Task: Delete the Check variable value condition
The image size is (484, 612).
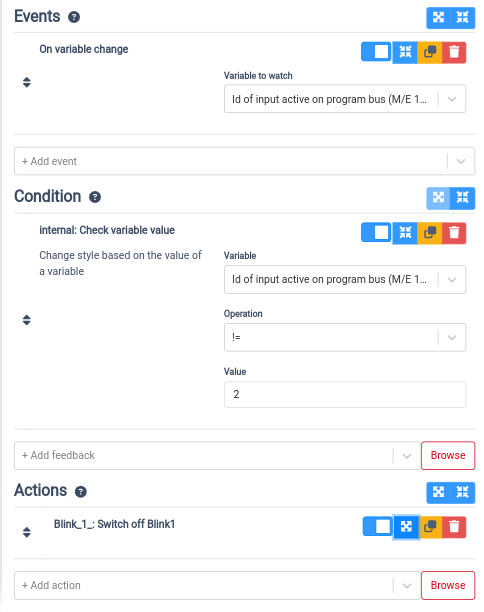Action: click(454, 233)
